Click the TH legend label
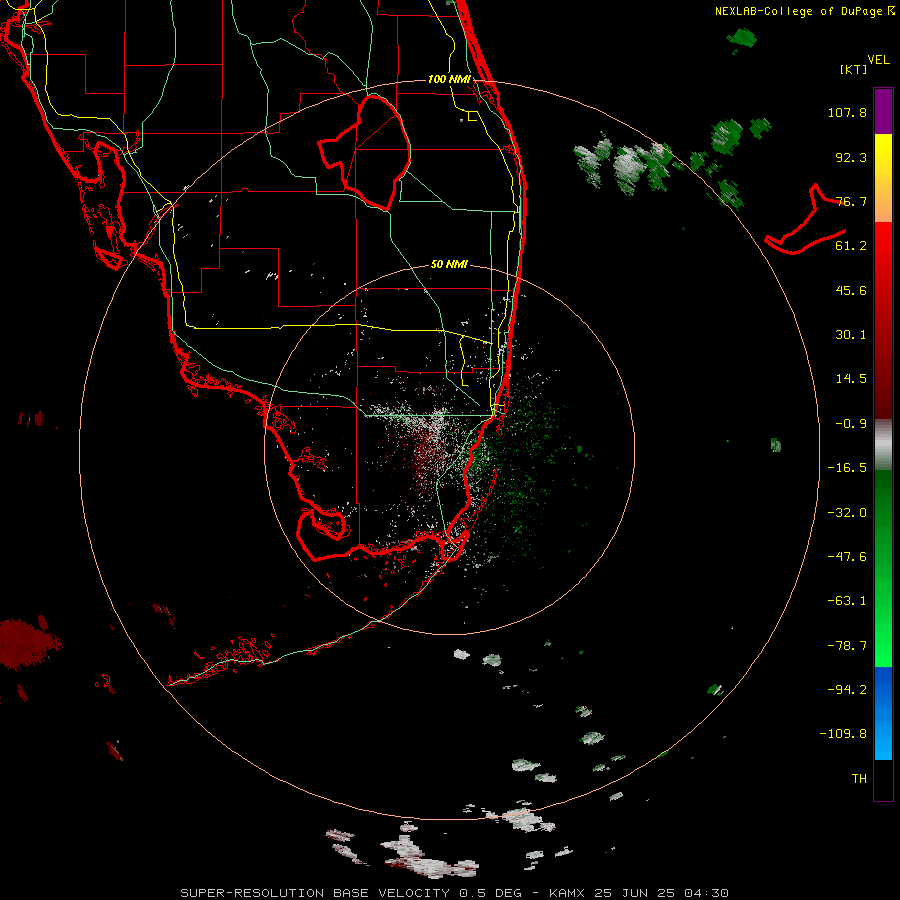This screenshot has height=900, width=900. [x=859, y=779]
